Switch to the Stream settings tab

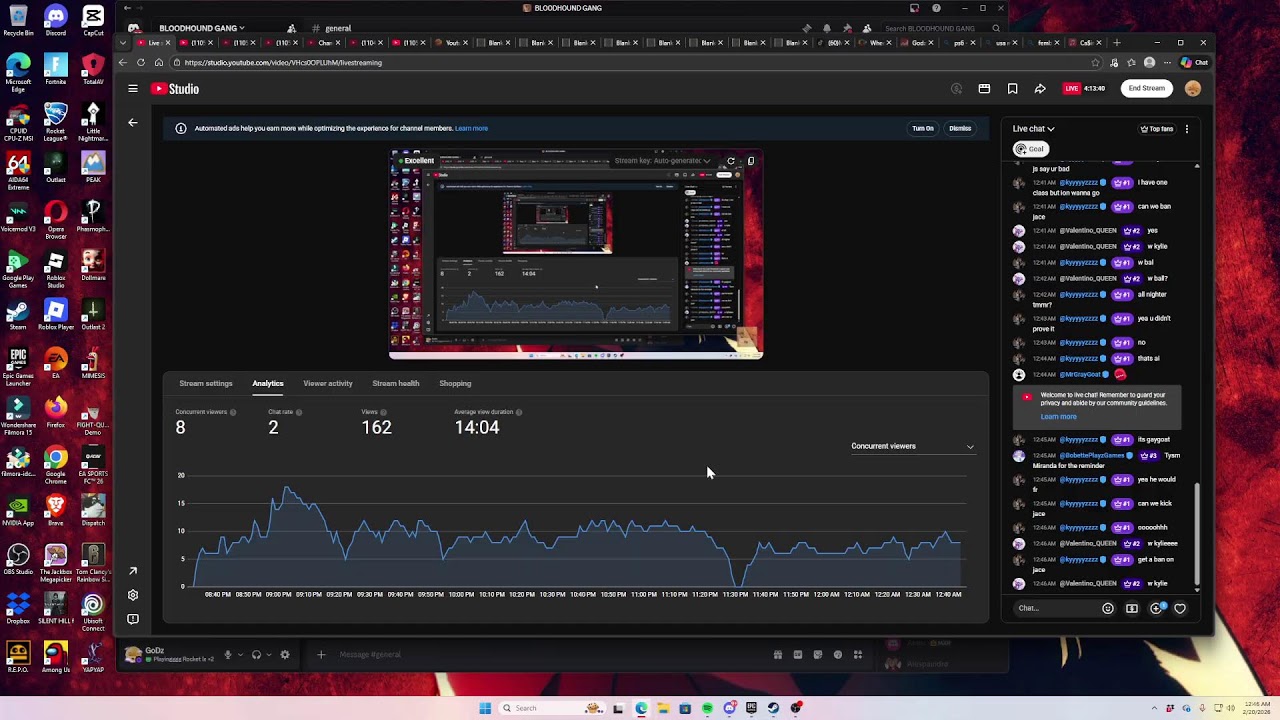(206, 383)
